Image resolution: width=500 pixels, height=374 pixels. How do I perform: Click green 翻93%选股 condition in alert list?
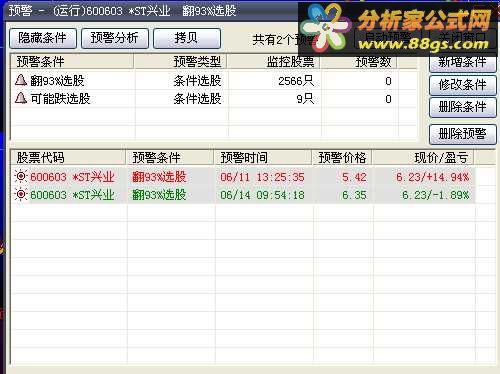pos(159,195)
